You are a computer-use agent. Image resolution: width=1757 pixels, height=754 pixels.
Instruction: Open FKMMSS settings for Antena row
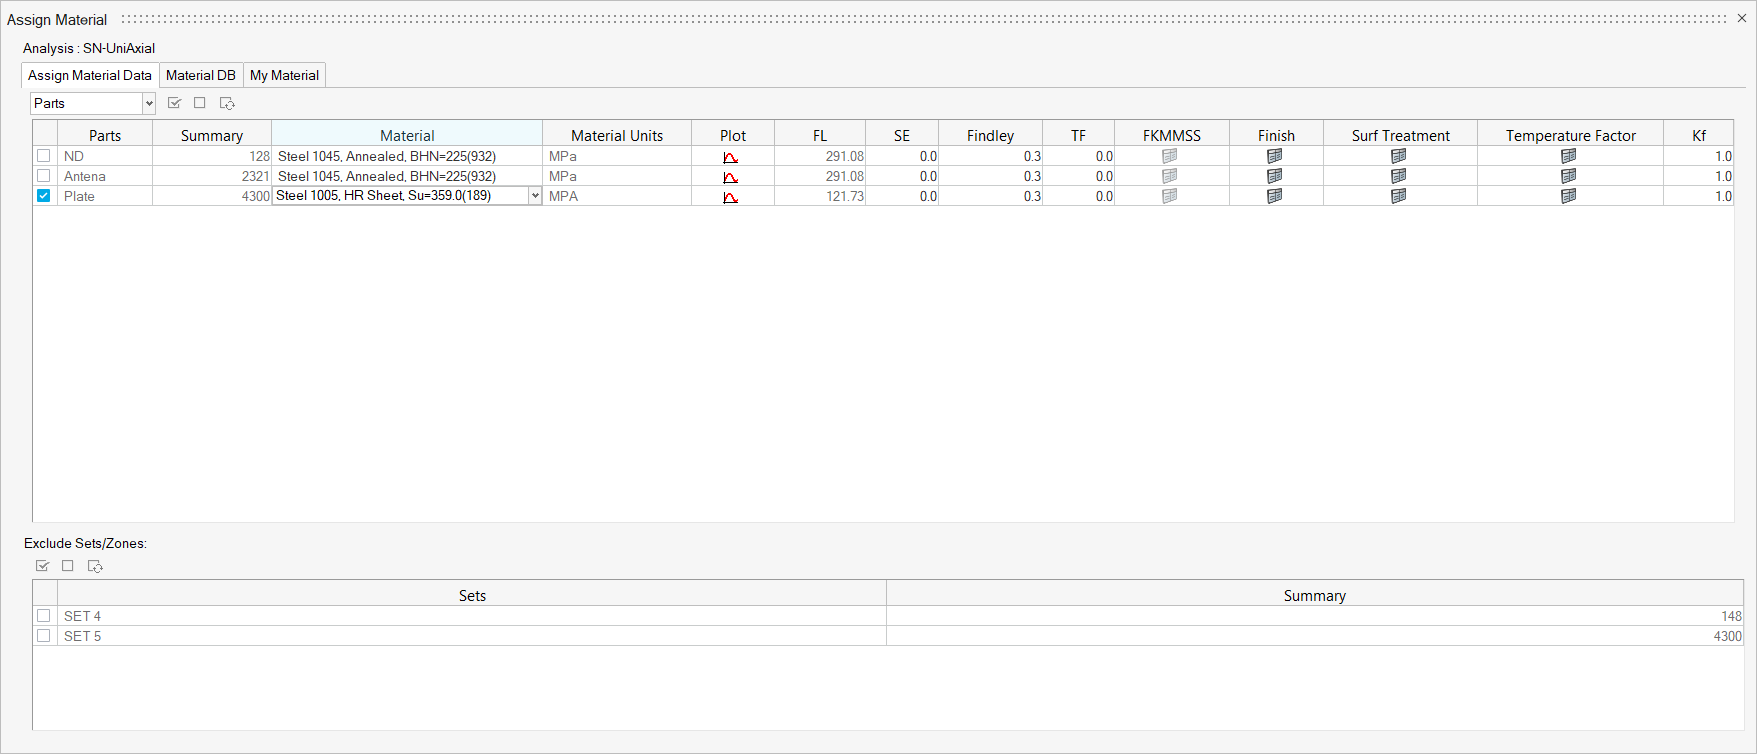1170,176
